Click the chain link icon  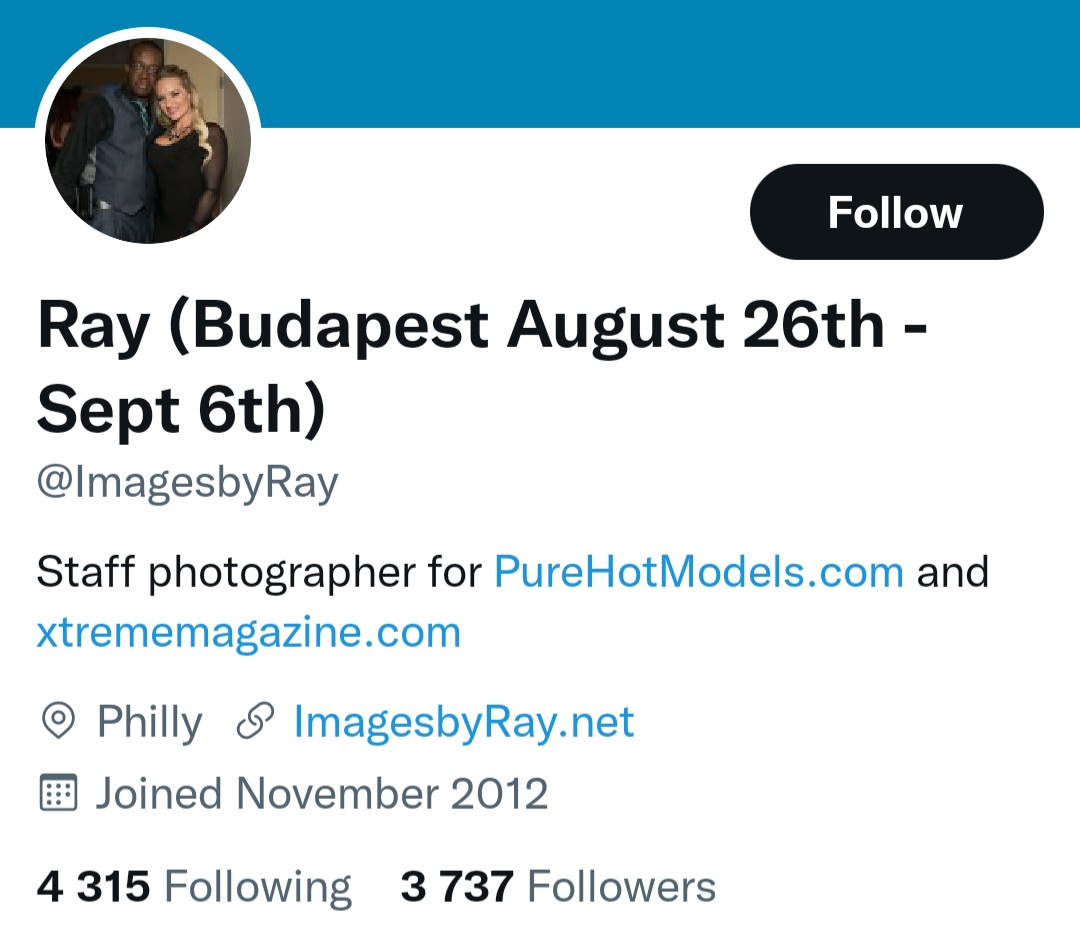[x=255, y=721]
